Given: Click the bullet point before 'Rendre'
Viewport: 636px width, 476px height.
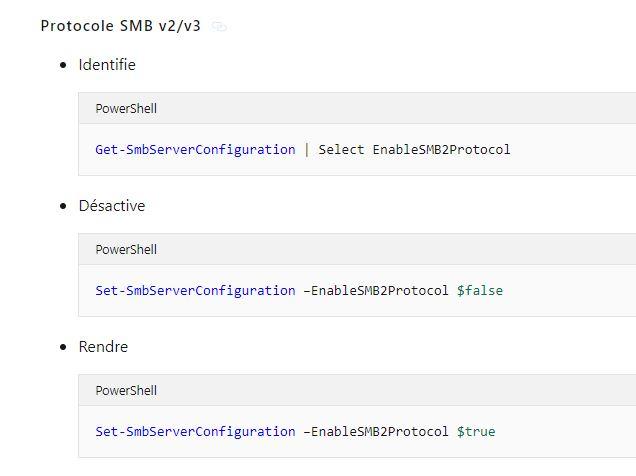Looking at the screenshot, I should [x=63, y=348].
